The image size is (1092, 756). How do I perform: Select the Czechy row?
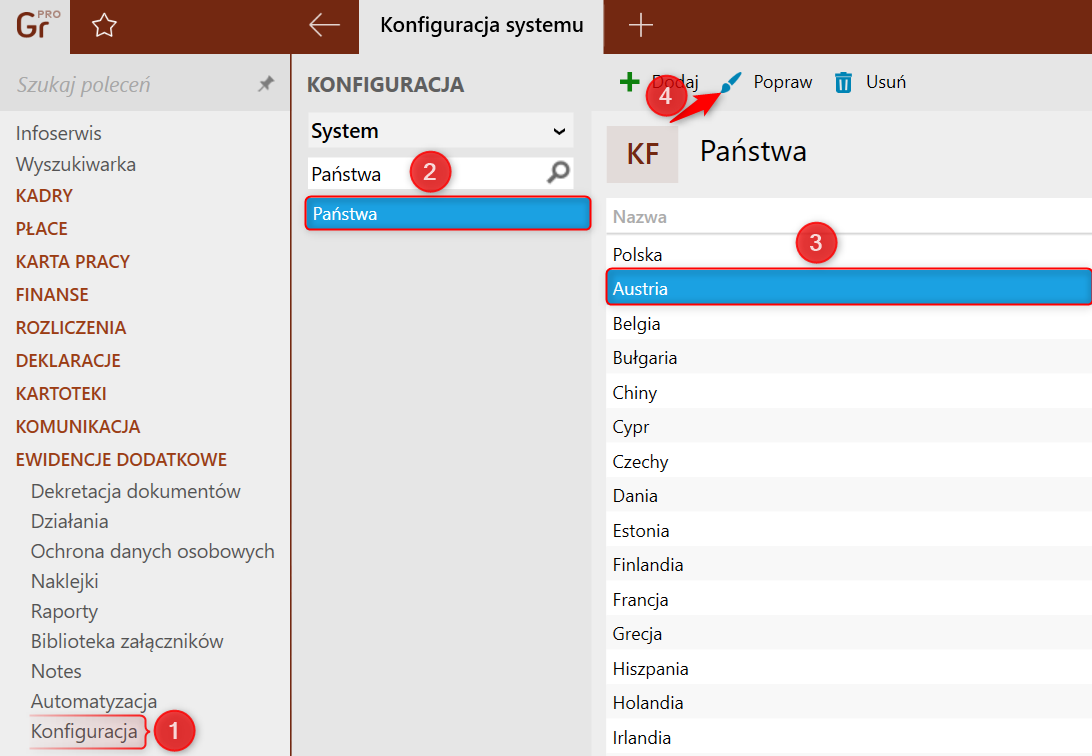[849, 462]
